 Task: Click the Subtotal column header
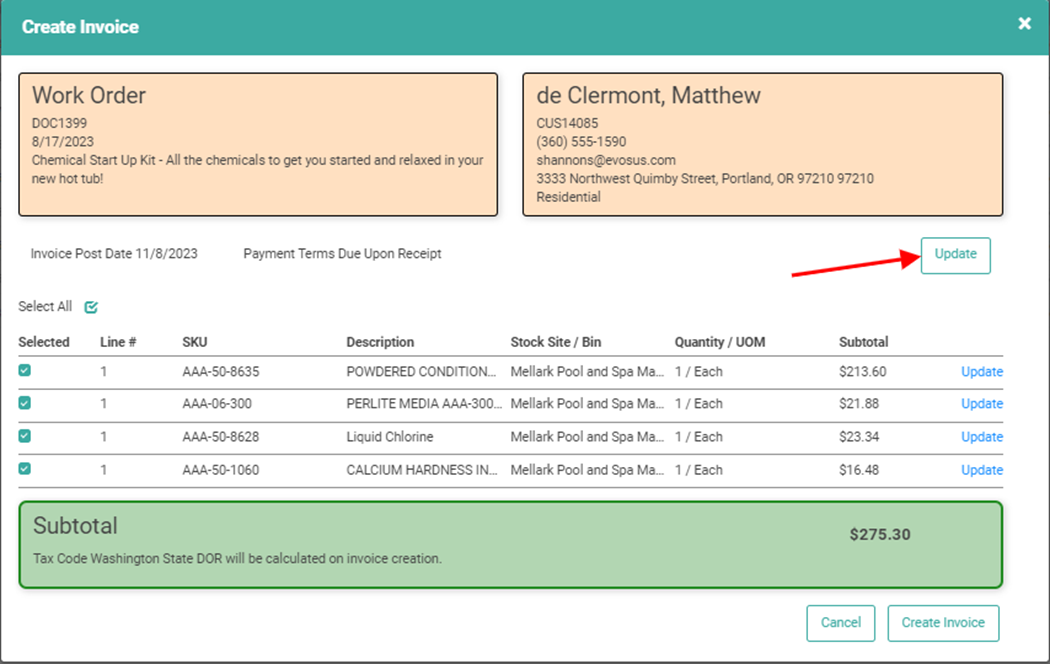coord(863,342)
